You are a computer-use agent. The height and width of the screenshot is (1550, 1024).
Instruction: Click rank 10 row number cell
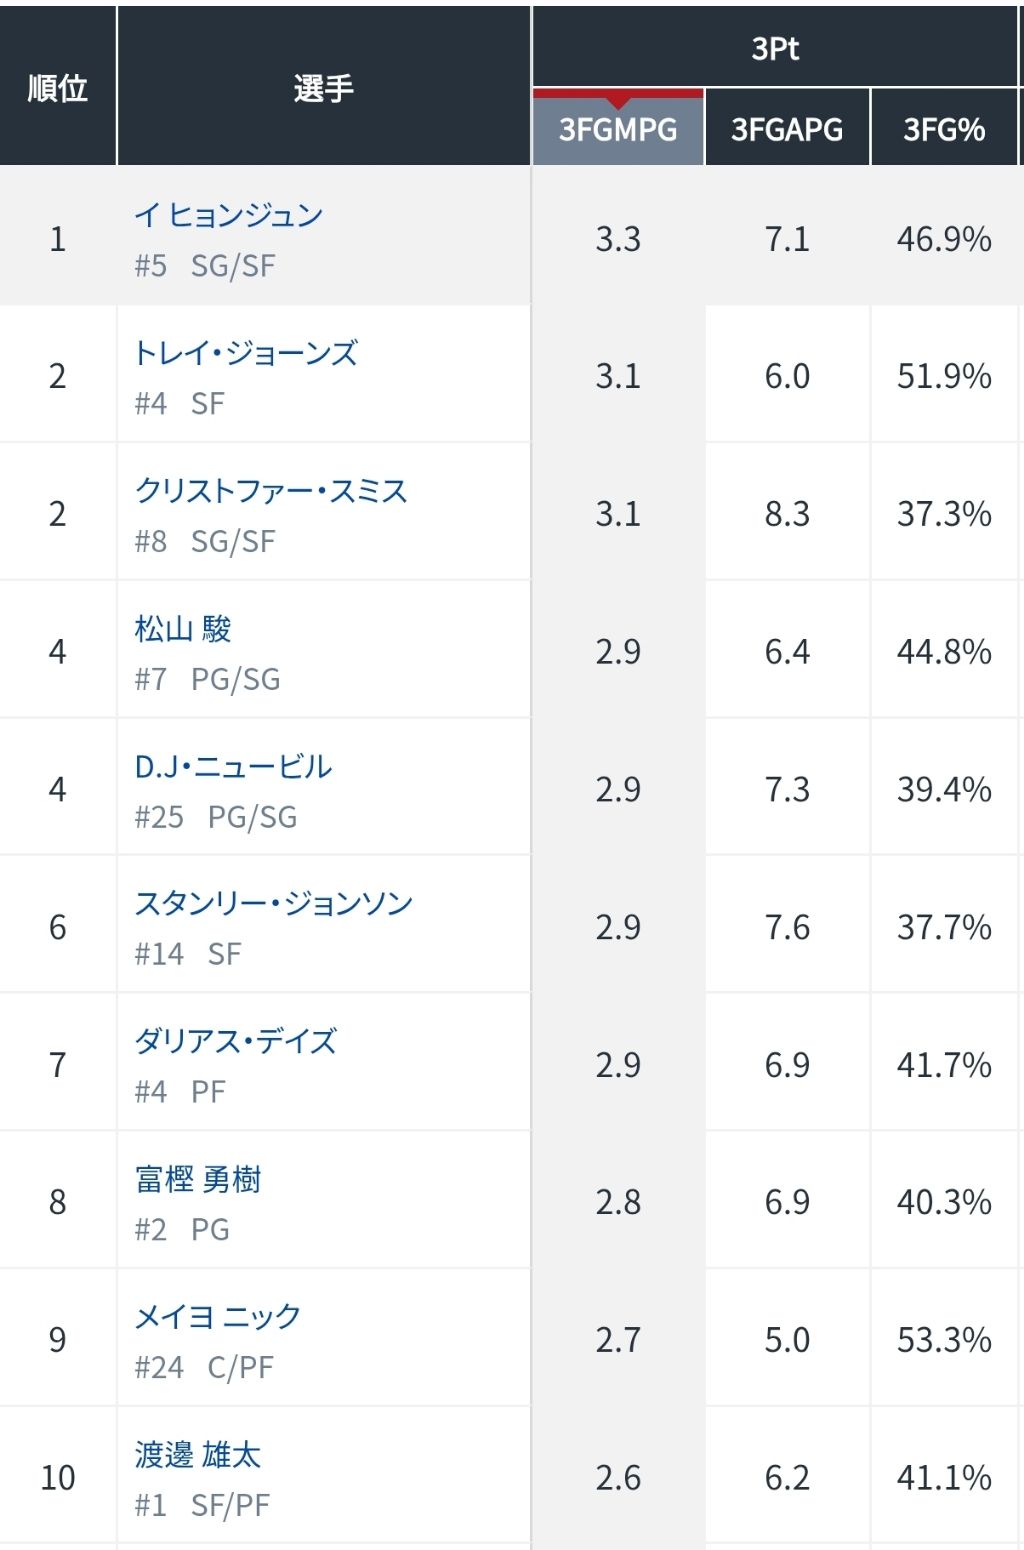(x=58, y=1478)
